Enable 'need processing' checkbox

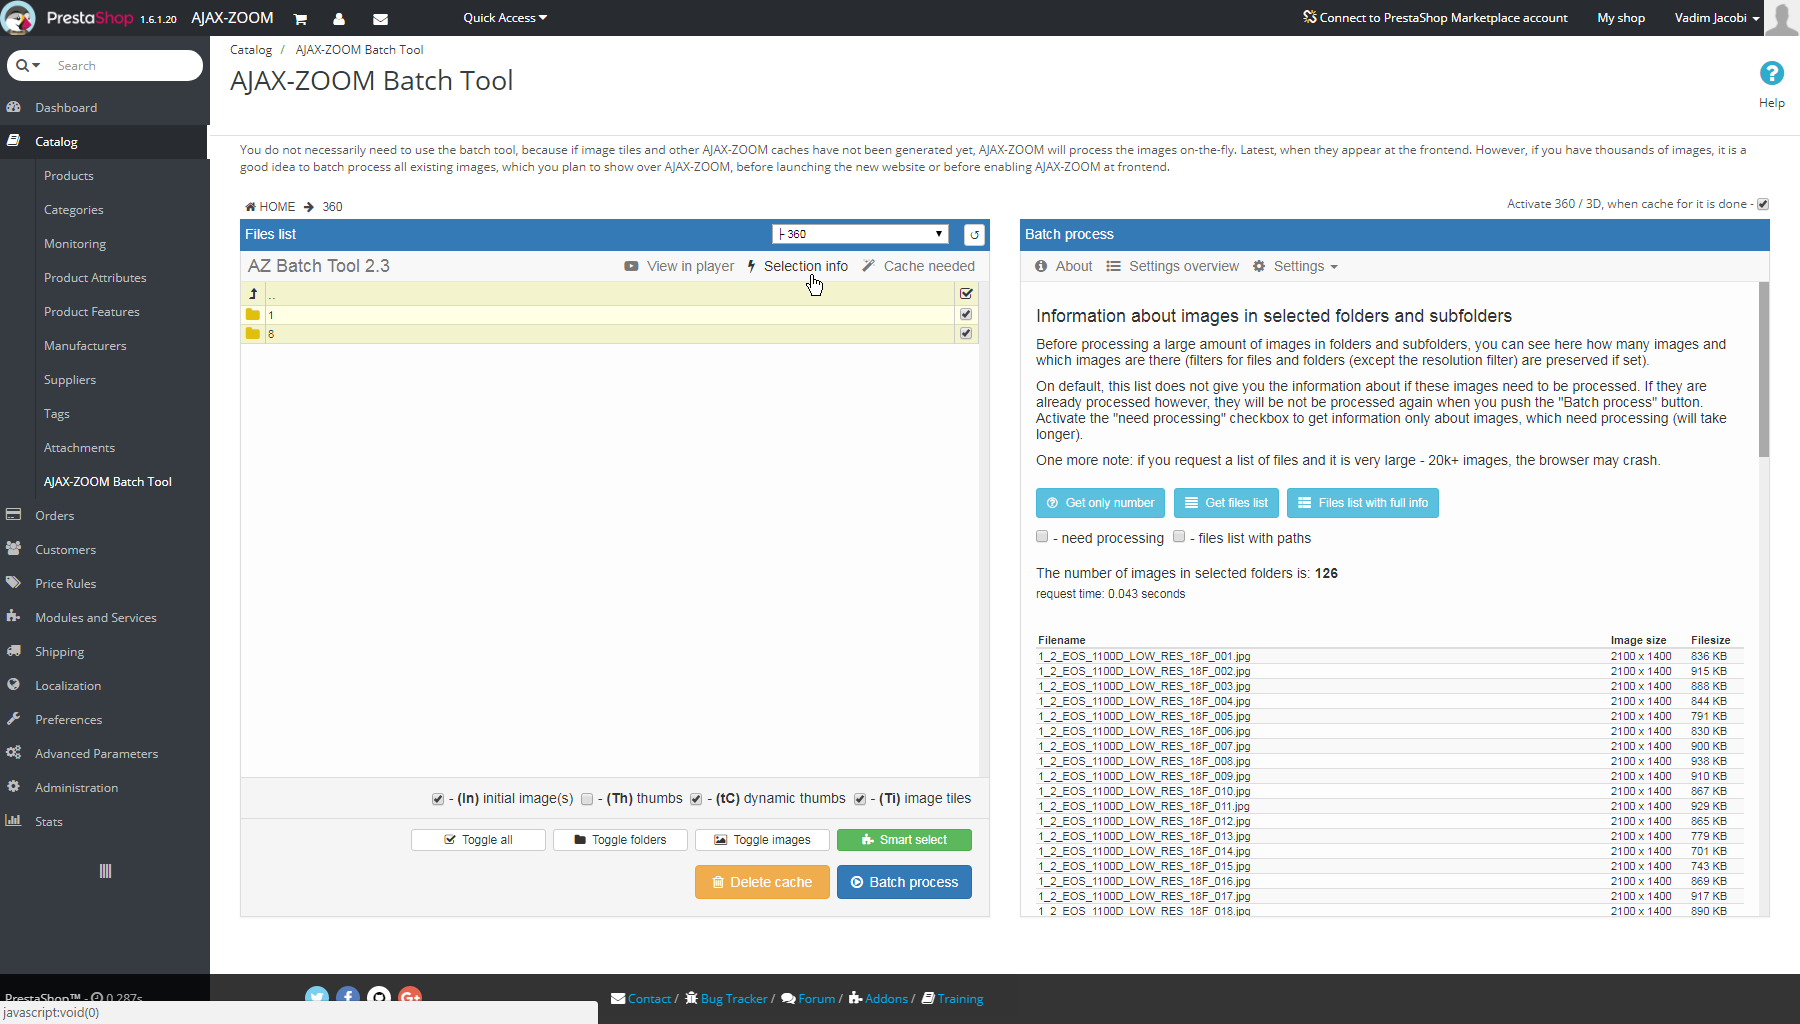click(x=1042, y=537)
